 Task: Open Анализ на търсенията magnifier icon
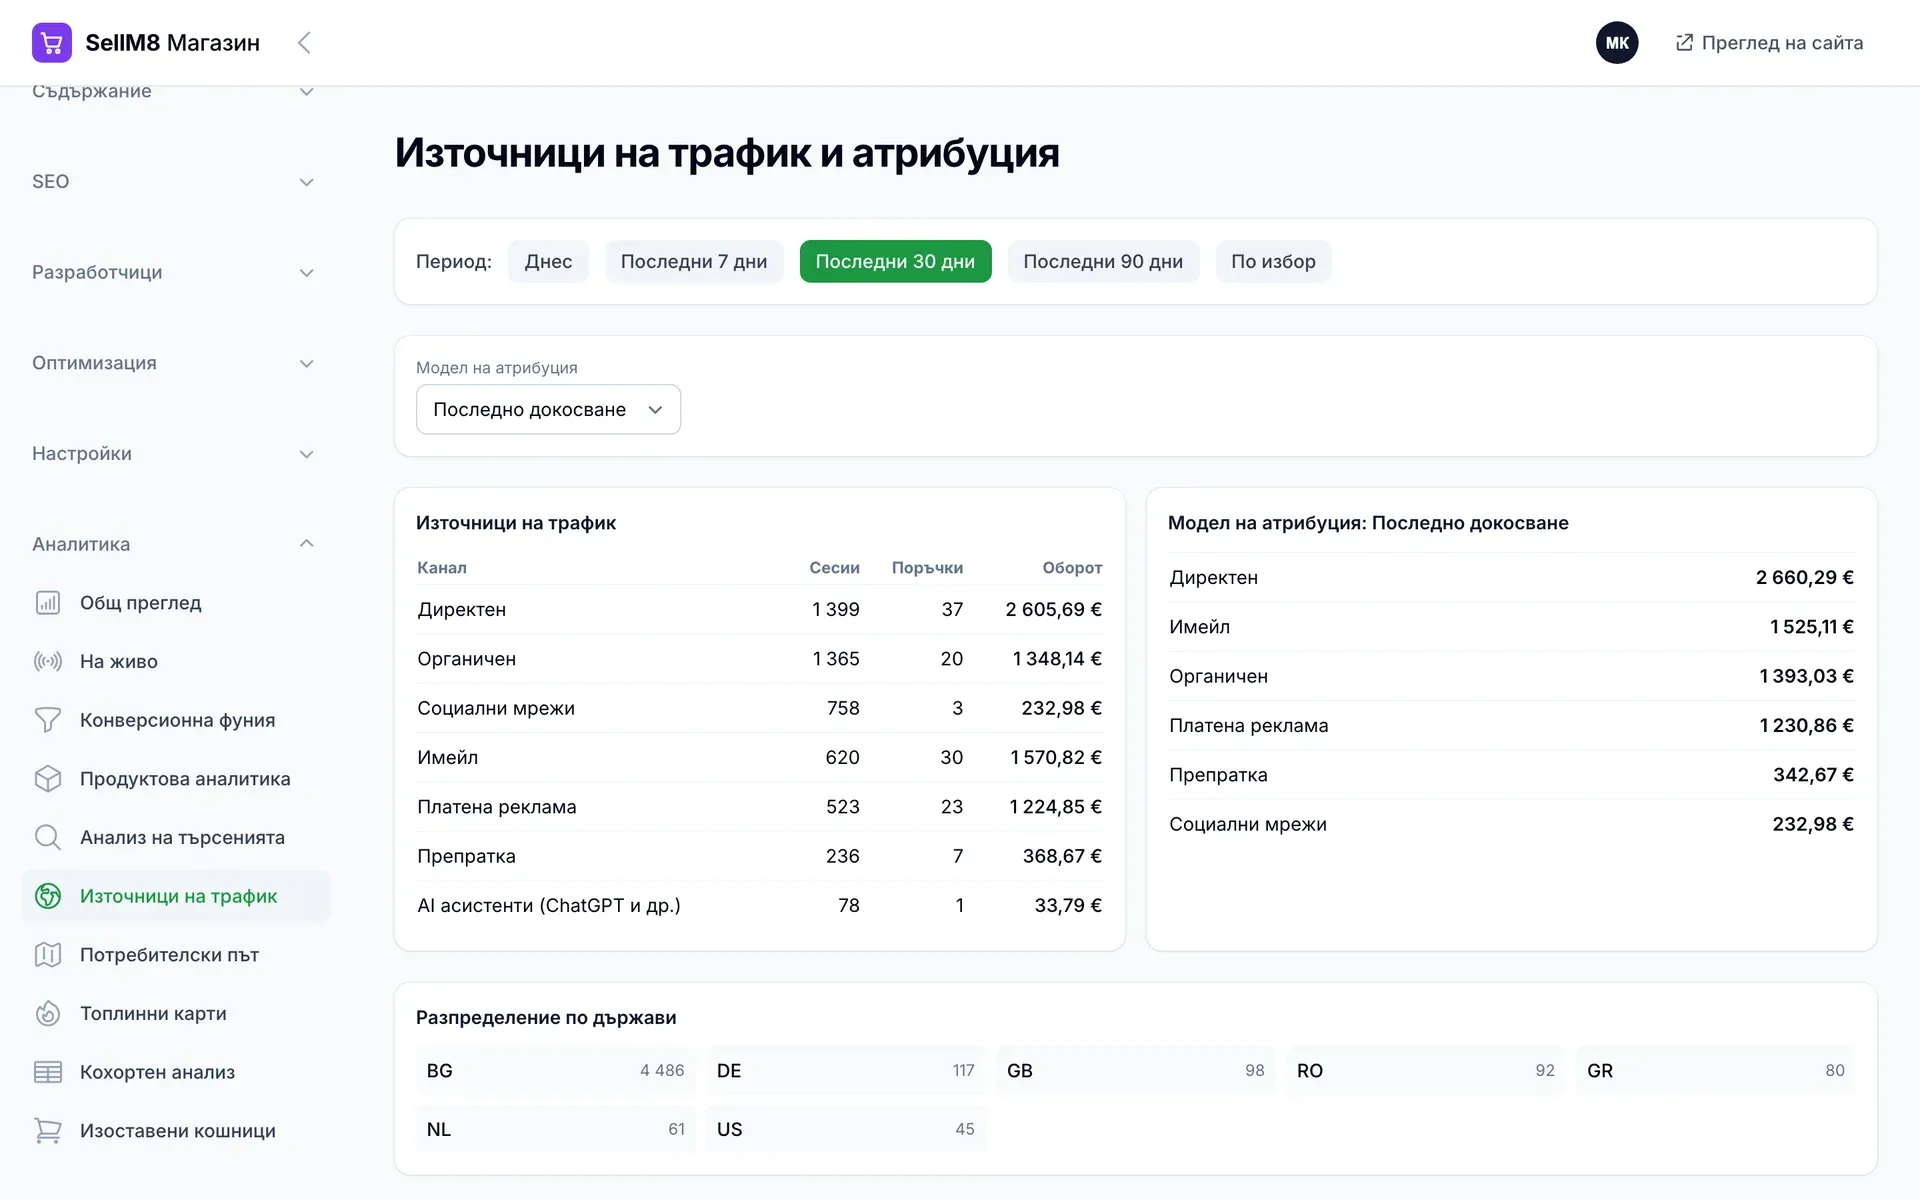pyautogui.click(x=48, y=837)
